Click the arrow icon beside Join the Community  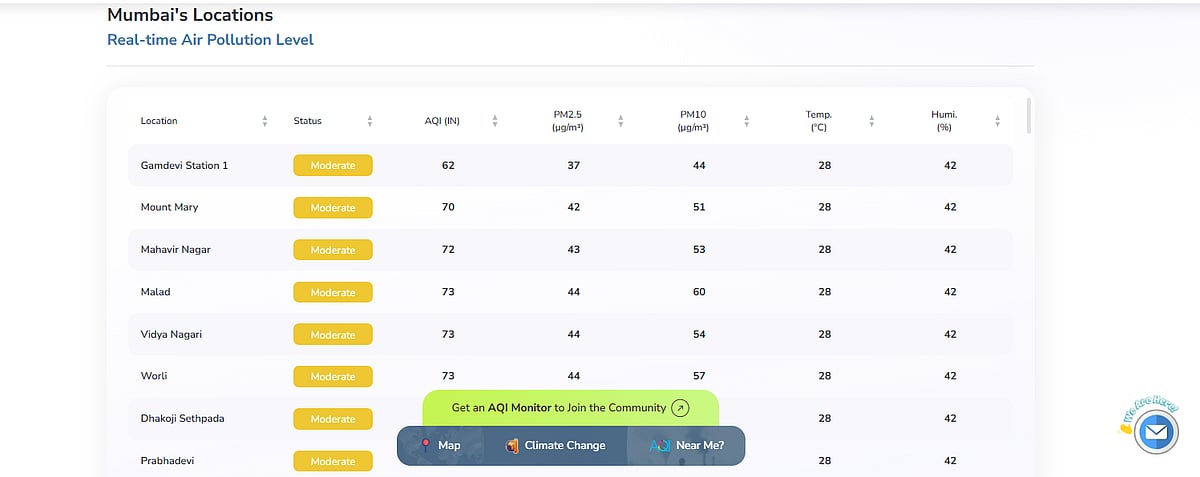pos(680,408)
